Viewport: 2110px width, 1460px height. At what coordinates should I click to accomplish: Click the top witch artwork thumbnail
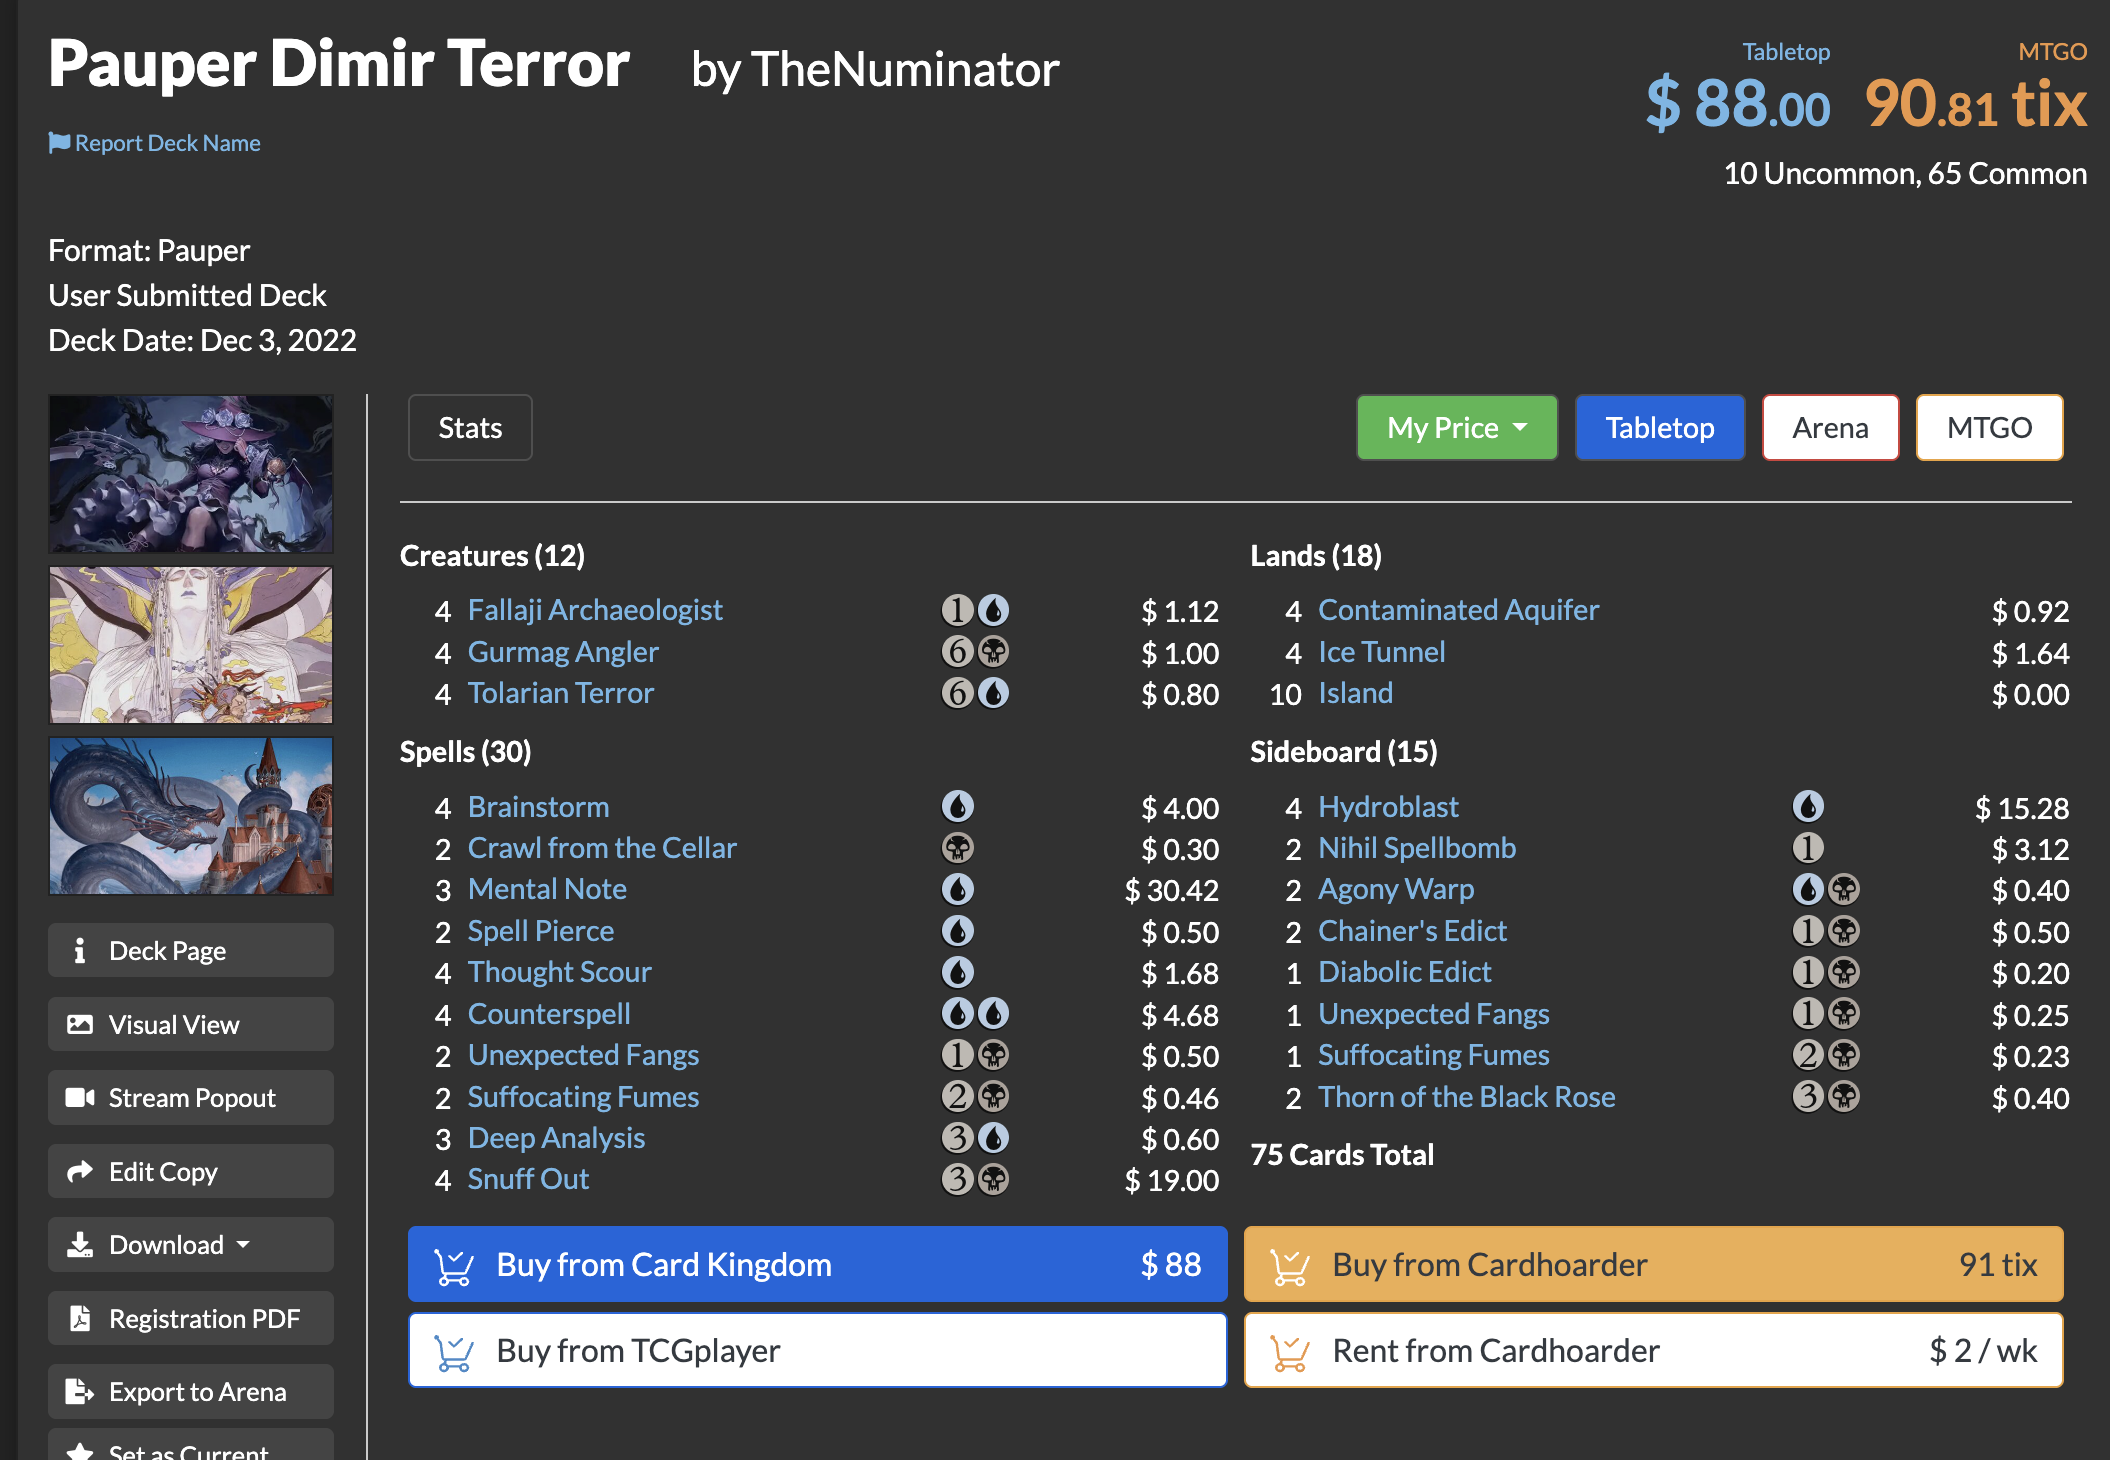pos(191,474)
